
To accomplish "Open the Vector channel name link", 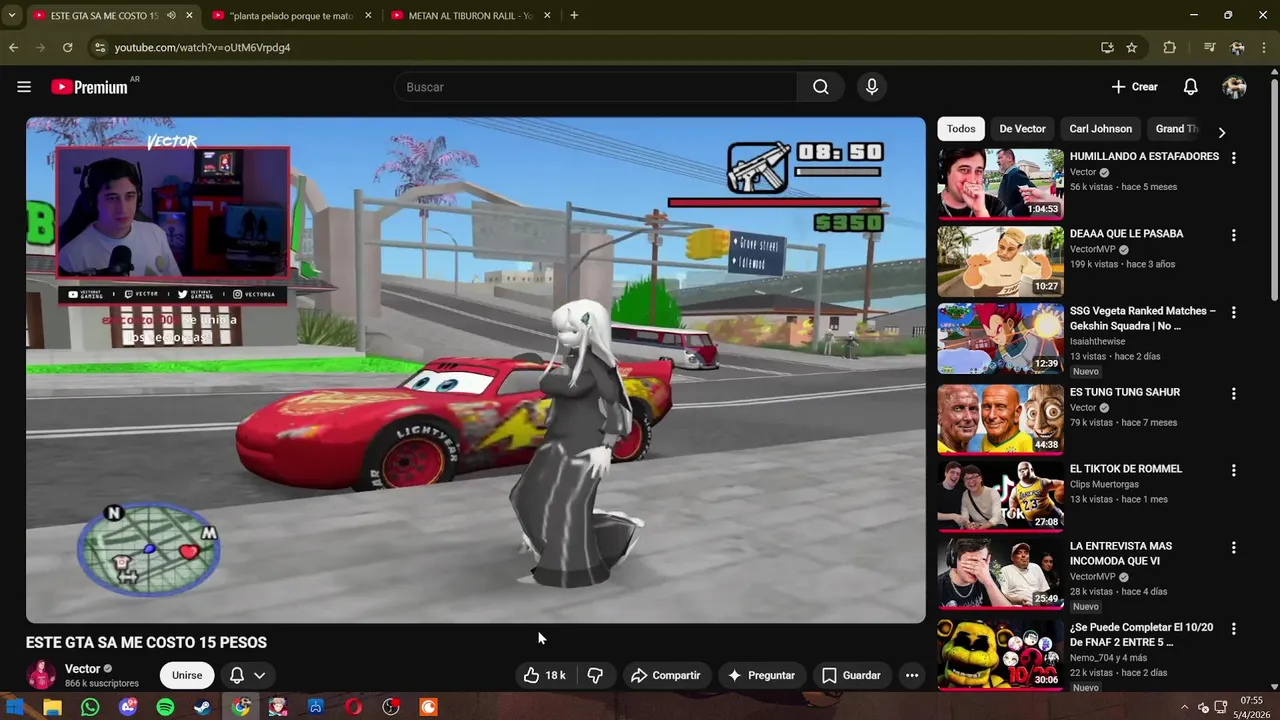I will pyautogui.click(x=82, y=669).
